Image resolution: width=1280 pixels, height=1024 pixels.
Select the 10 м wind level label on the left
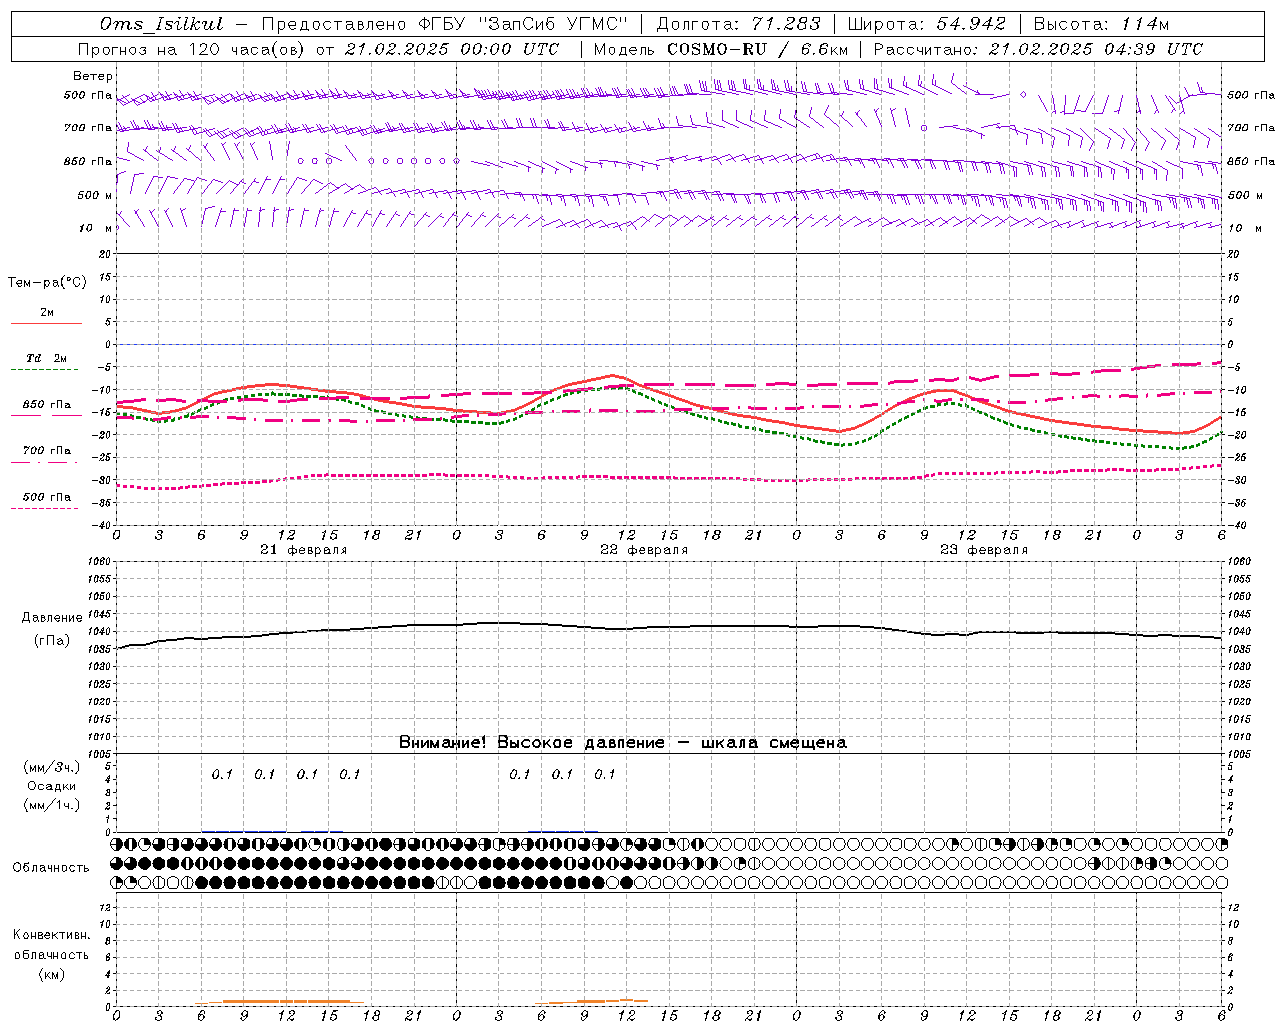pyautogui.click(x=95, y=228)
